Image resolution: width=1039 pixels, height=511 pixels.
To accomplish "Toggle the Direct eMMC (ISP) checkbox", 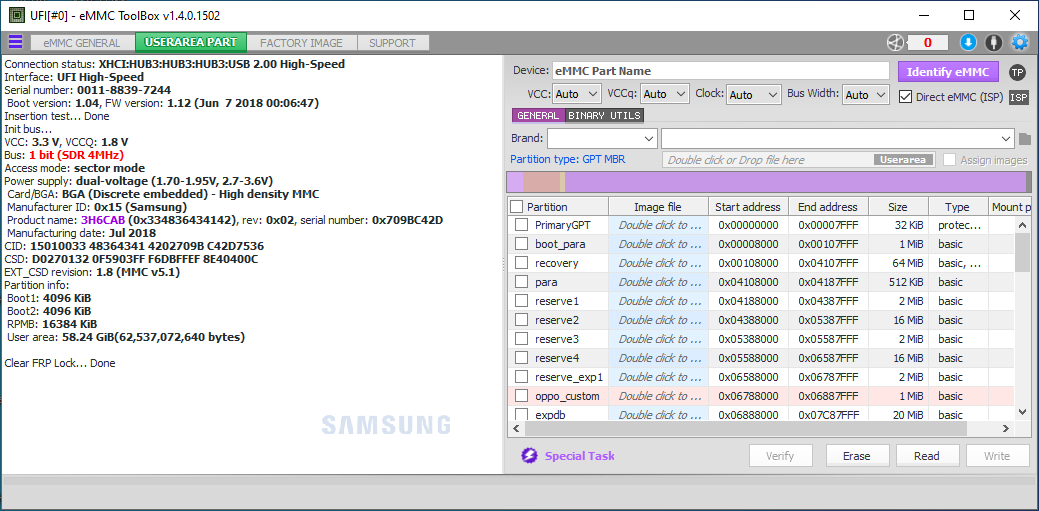I will coord(906,97).
